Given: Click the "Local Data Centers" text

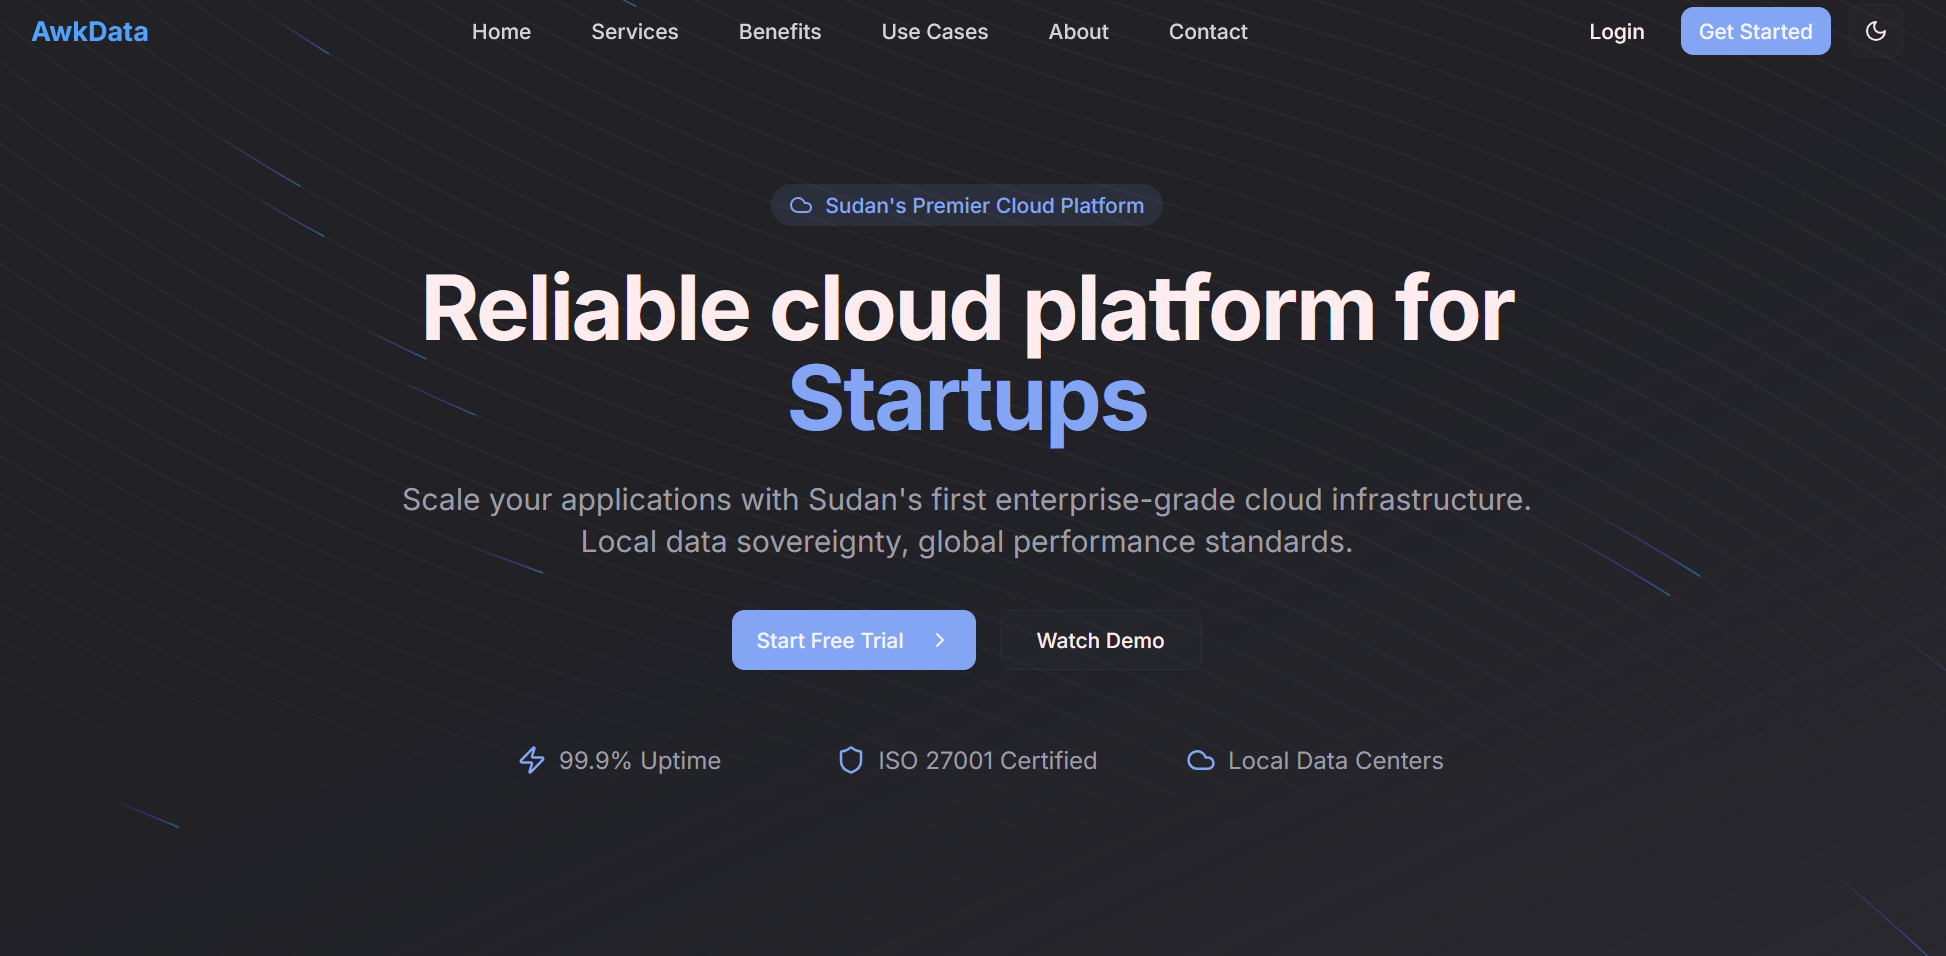Looking at the screenshot, I should [x=1335, y=760].
